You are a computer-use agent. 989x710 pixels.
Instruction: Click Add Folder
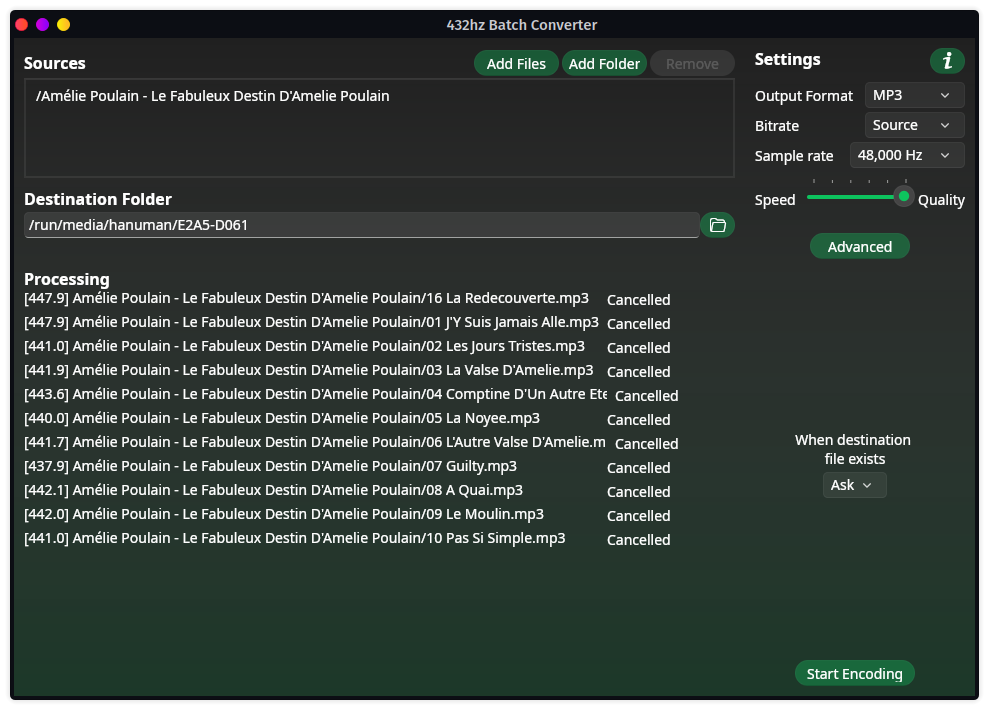point(604,62)
